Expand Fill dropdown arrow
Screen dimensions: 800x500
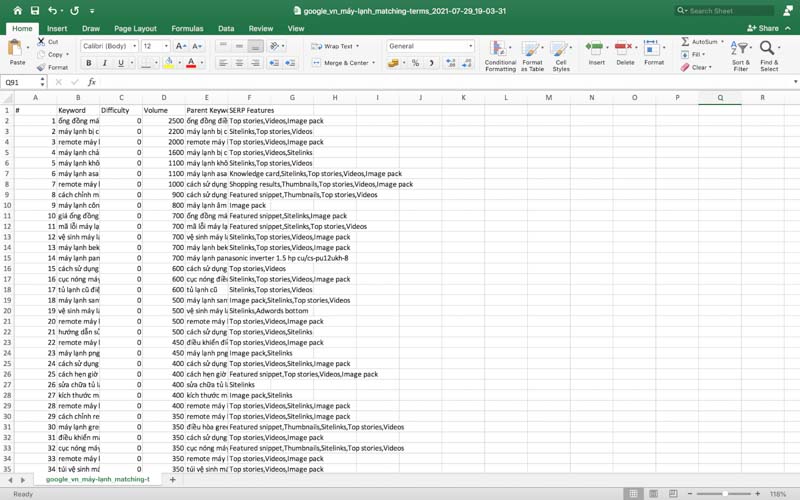coord(704,54)
